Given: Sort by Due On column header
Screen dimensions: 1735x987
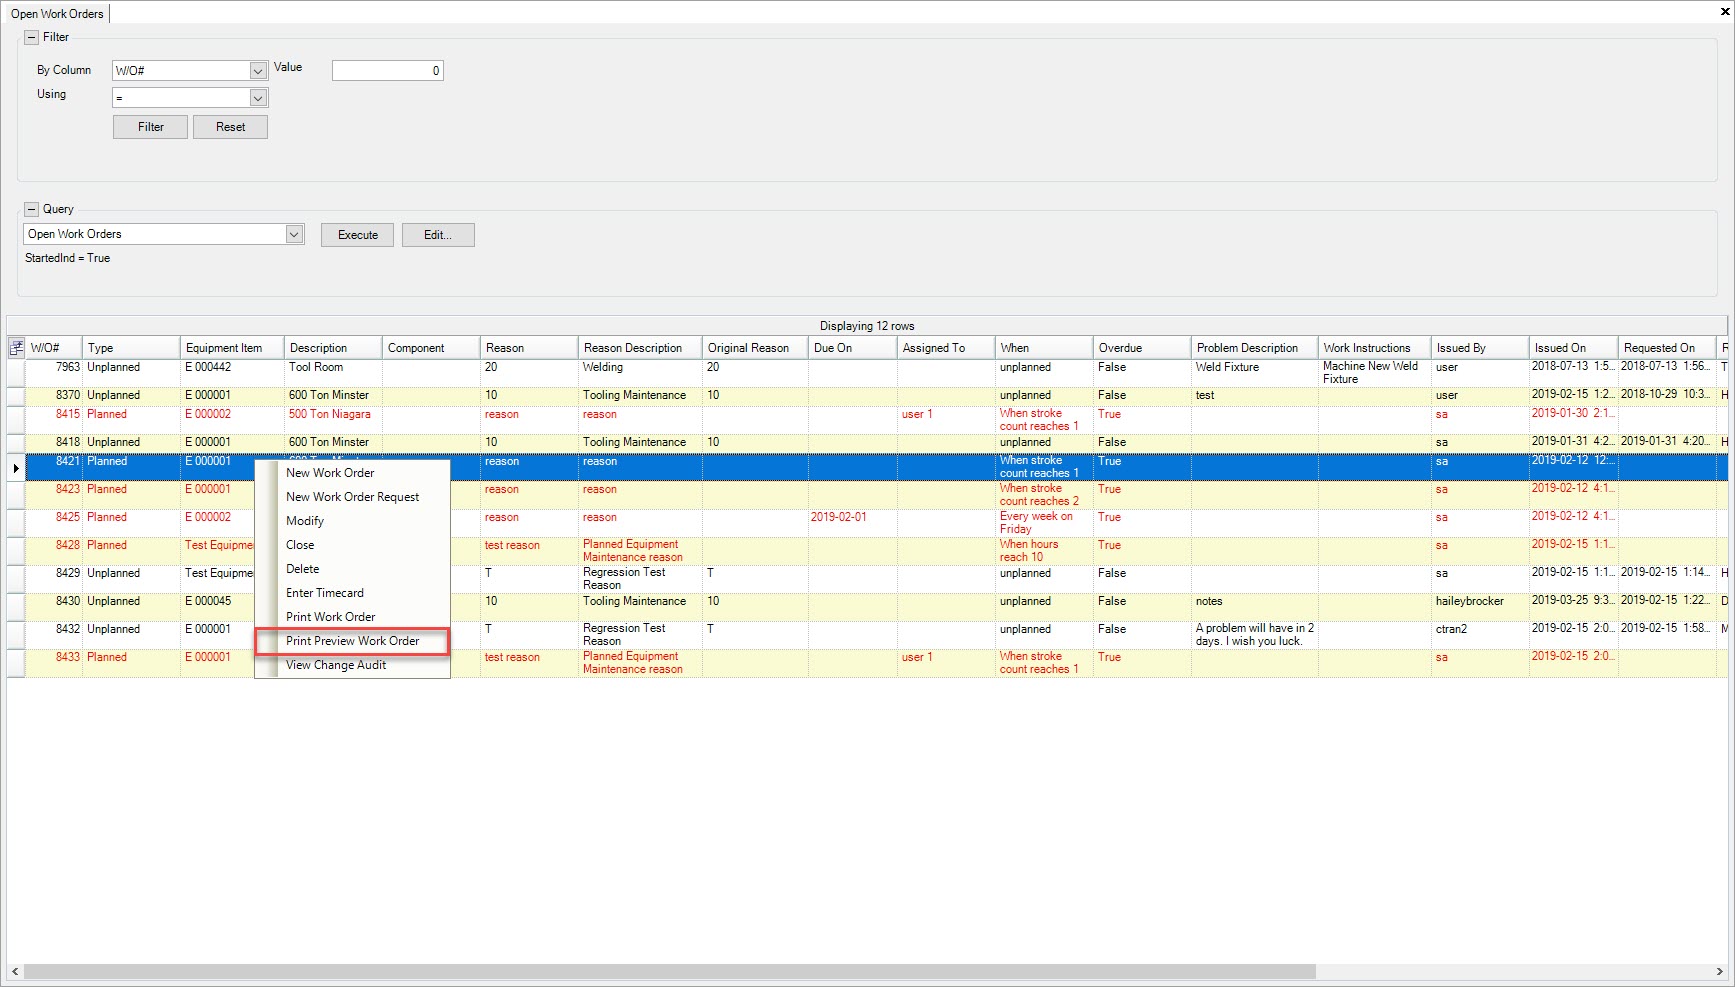Looking at the screenshot, I should [x=853, y=348].
